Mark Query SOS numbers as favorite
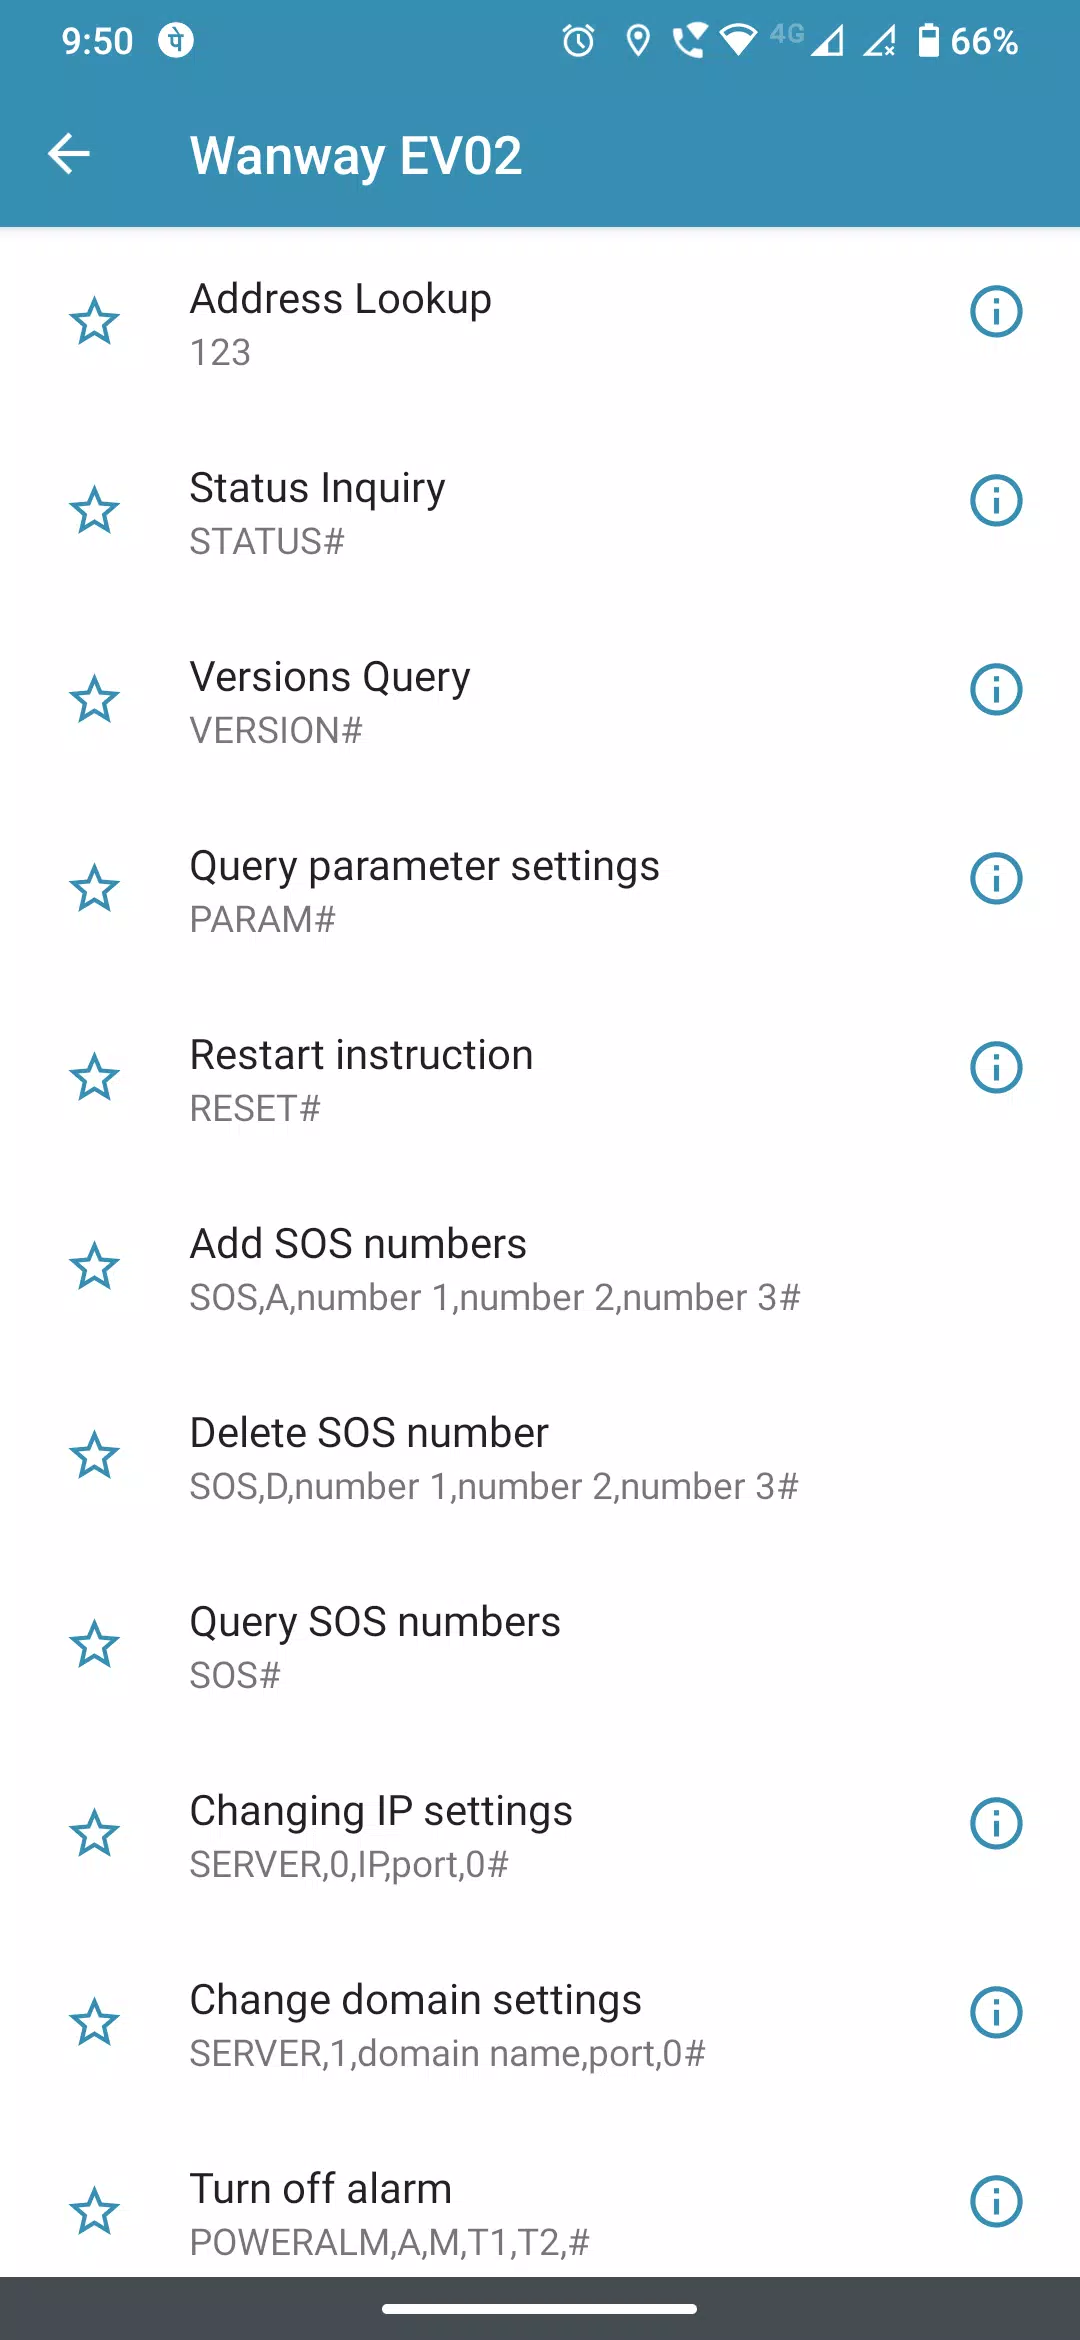Image resolution: width=1080 pixels, height=2340 pixels. click(94, 1645)
